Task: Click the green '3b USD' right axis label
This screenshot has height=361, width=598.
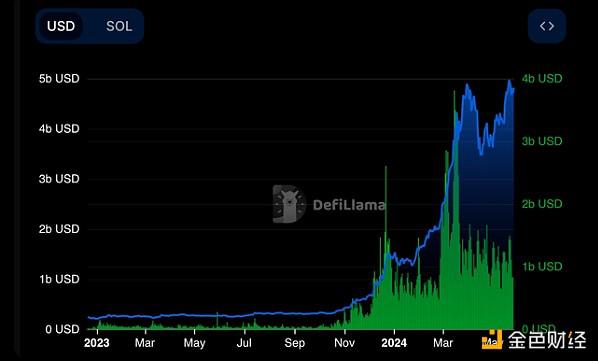Action: pyautogui.click(x=542, y=141)
